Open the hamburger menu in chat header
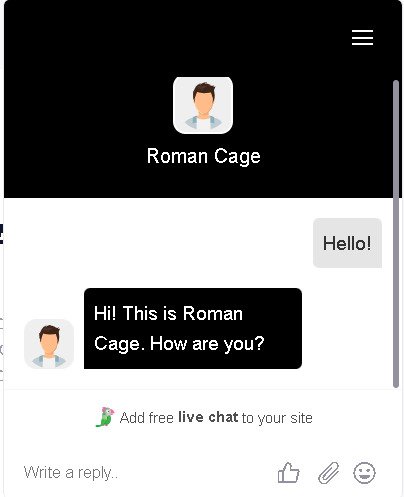 [x=362, y=37]
